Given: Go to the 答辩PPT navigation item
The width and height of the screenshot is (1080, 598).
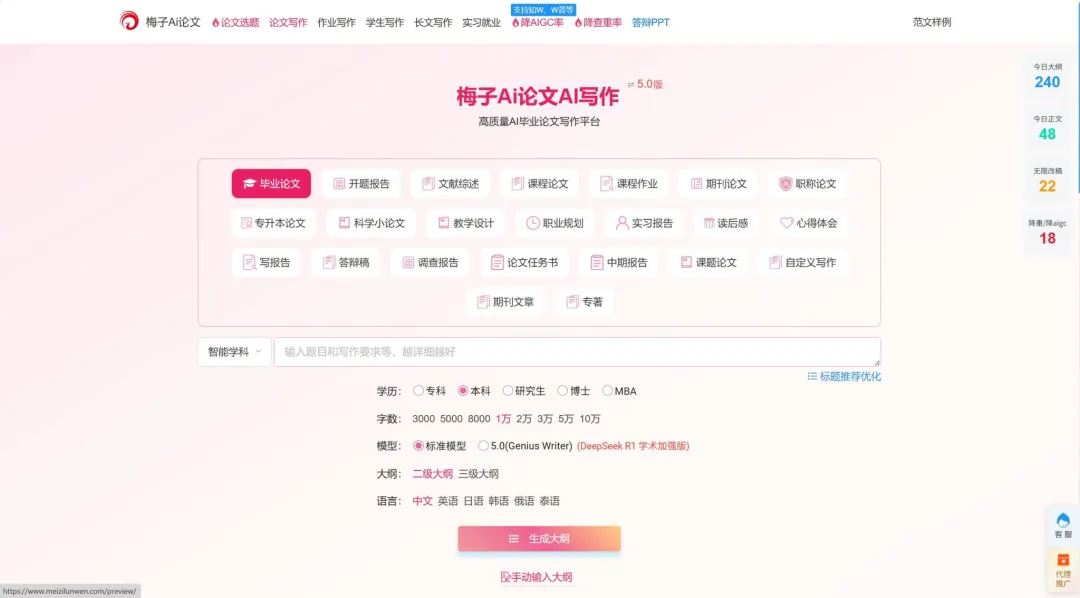Looking at the screenshot, I should click(651, 22).
